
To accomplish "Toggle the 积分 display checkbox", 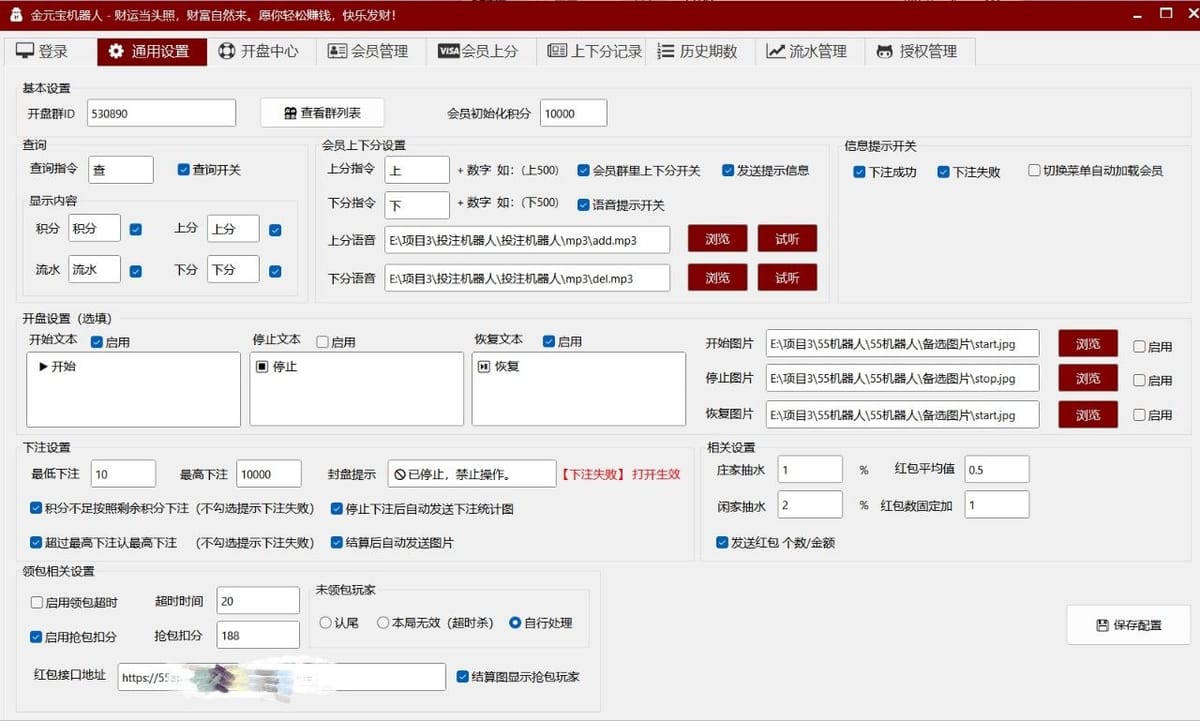I will pyautogui.click(x=136, y=229).
